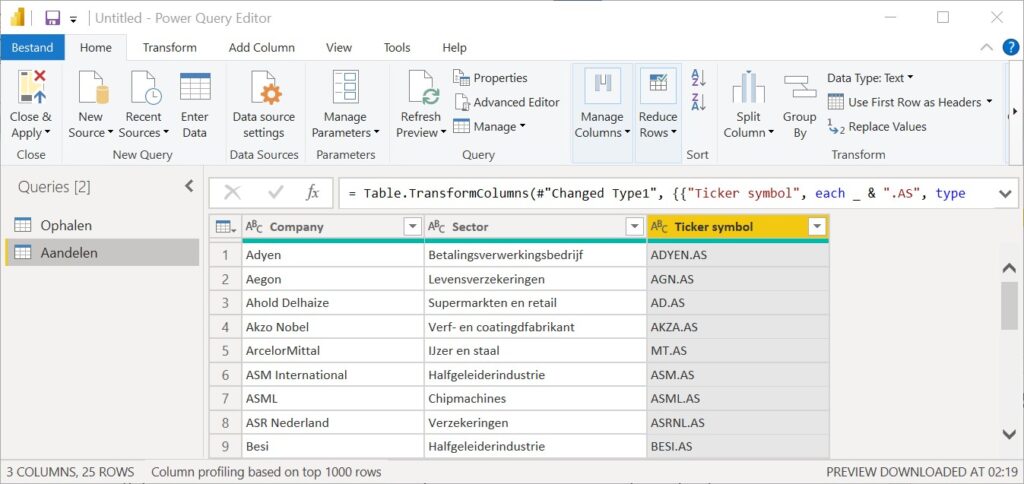Open the Ticker symbol column filter dropdown

(817, 227)
